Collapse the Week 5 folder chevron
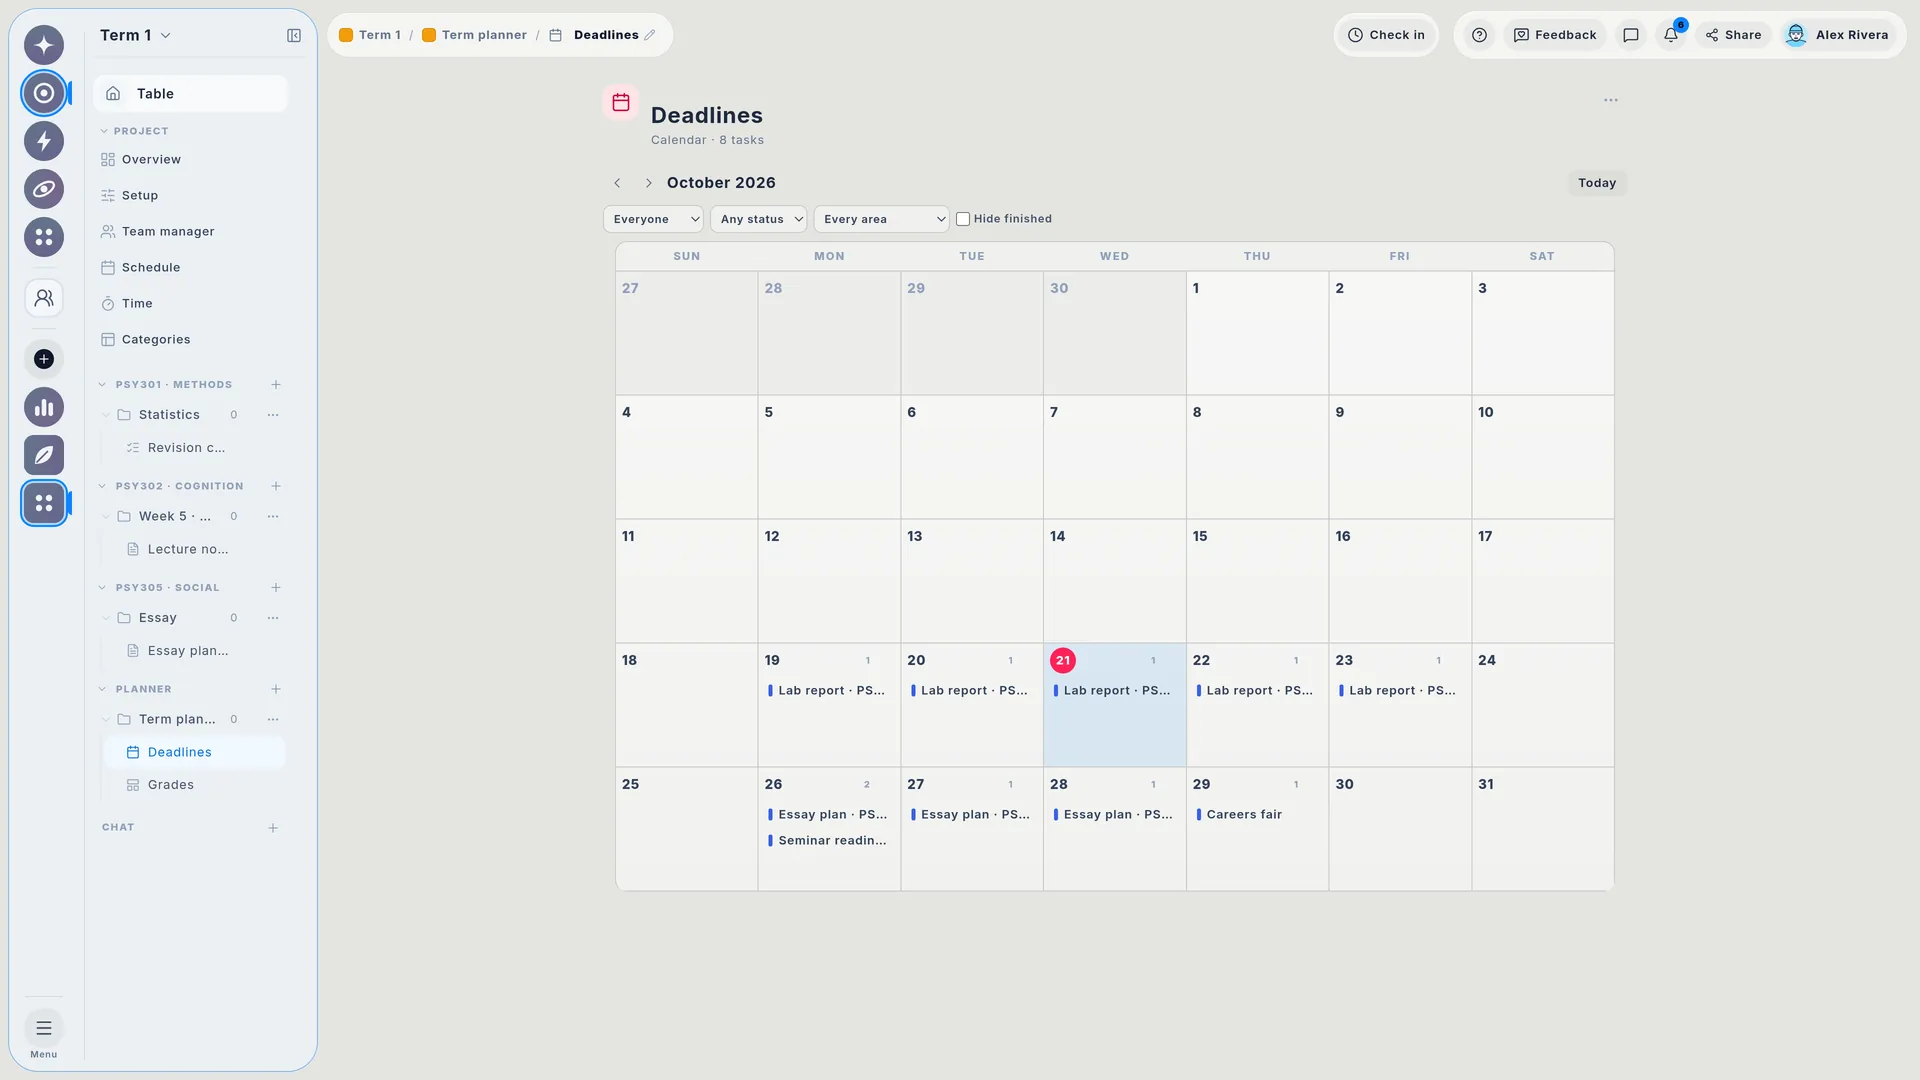This screenshot has width=1920, height=1080. coord(106,517)
